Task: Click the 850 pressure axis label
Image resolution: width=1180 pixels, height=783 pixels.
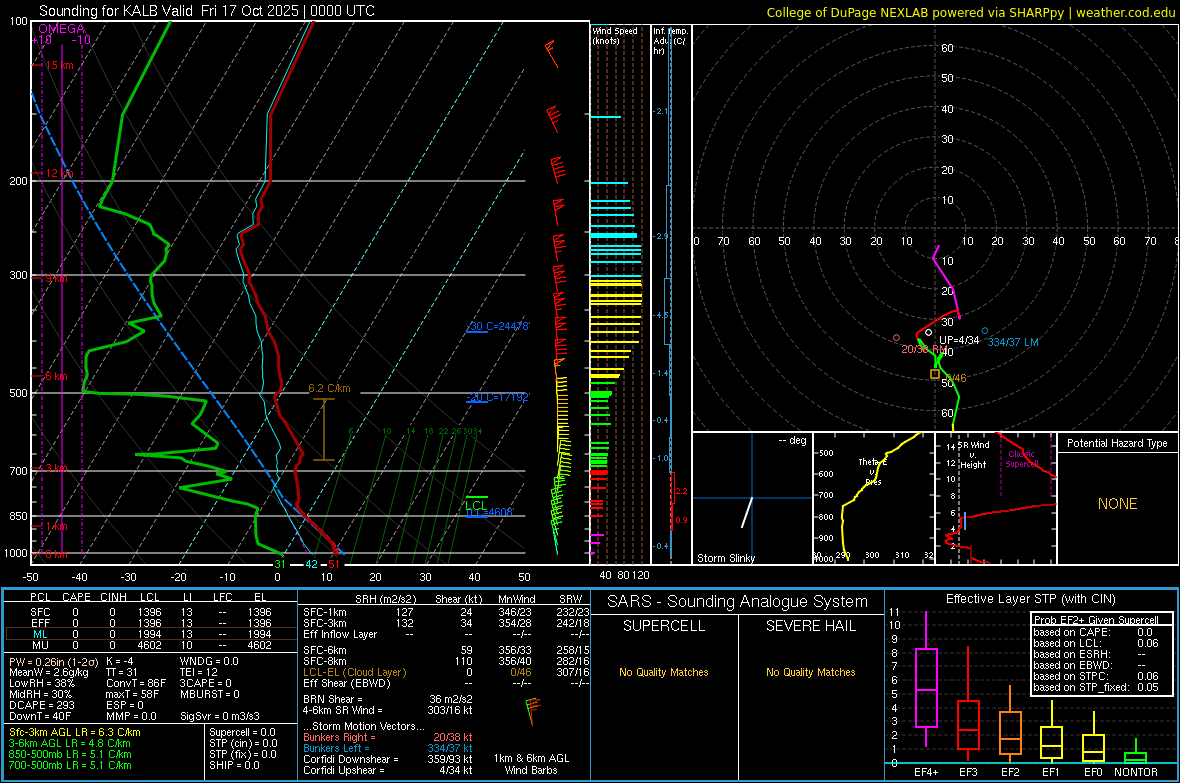Action: pos(18,516)
